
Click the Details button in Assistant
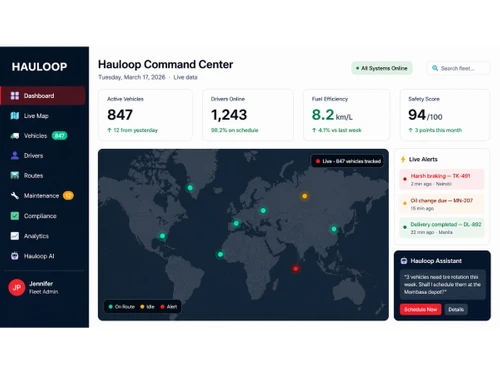[456, 309]
